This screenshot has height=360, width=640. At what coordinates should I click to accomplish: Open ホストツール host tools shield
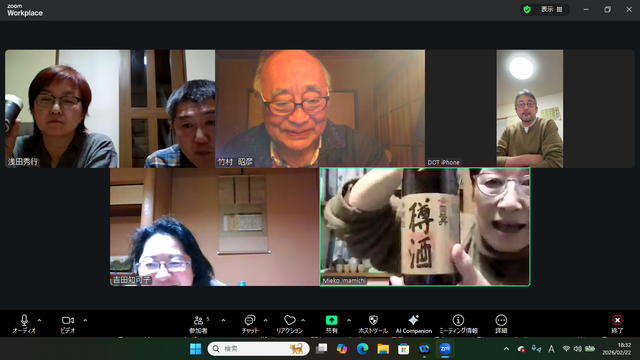[373, 324]
